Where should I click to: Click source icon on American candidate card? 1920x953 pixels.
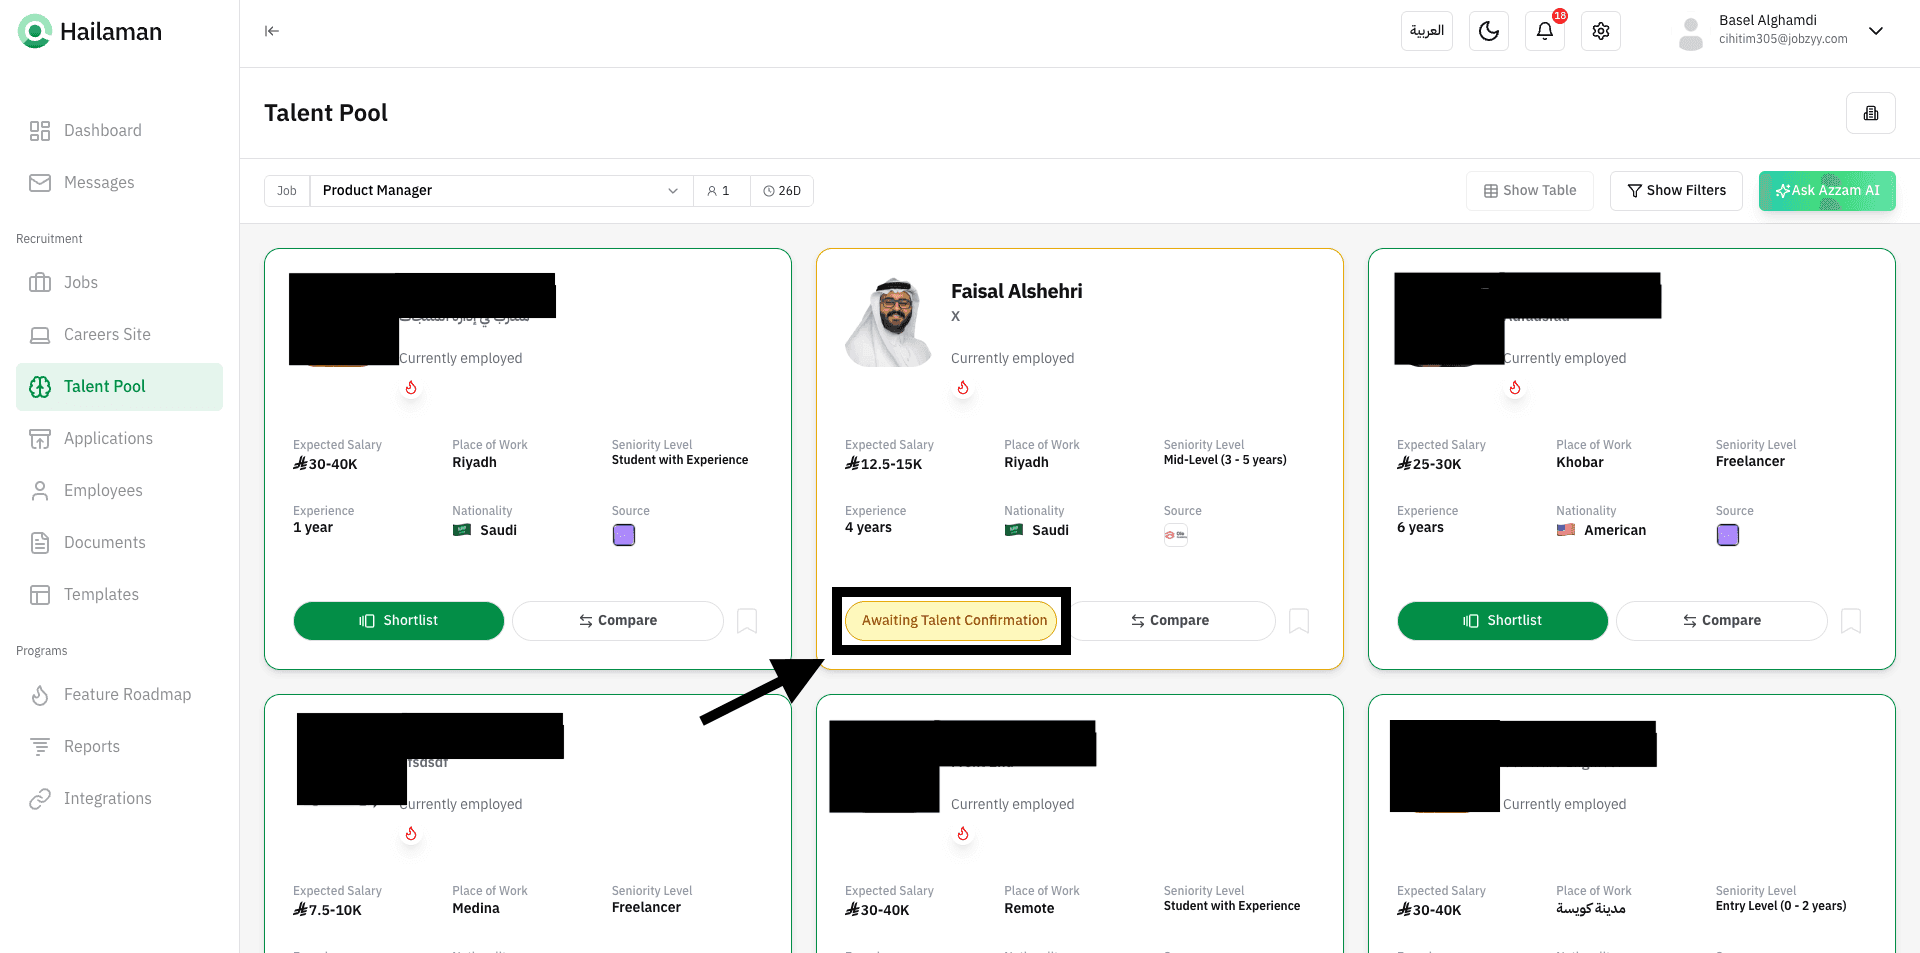click(x=1728, y=535)
